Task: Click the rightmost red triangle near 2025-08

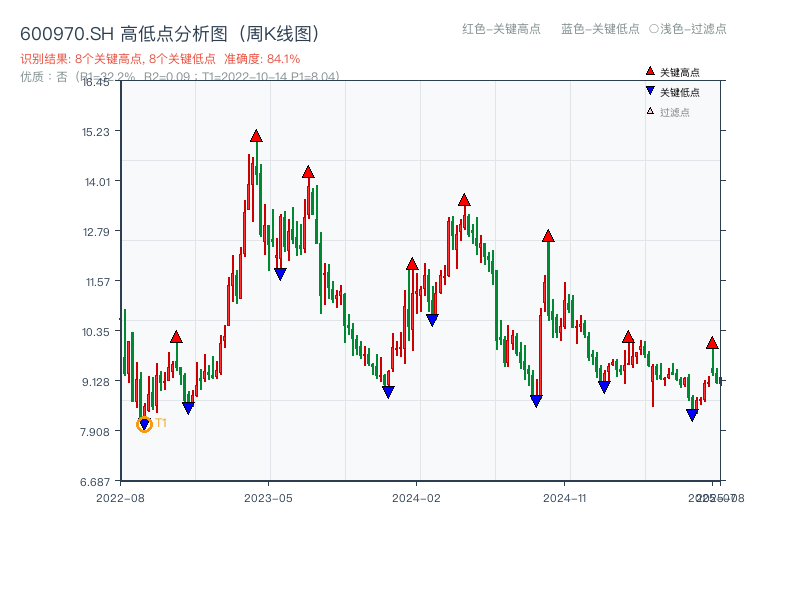Action: [x=712, y=343]
